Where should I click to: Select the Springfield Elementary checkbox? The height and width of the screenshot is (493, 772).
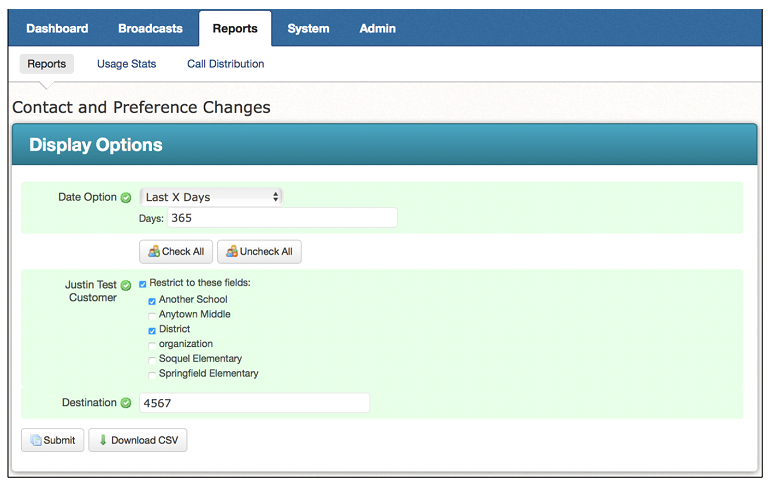coord(152,375)
